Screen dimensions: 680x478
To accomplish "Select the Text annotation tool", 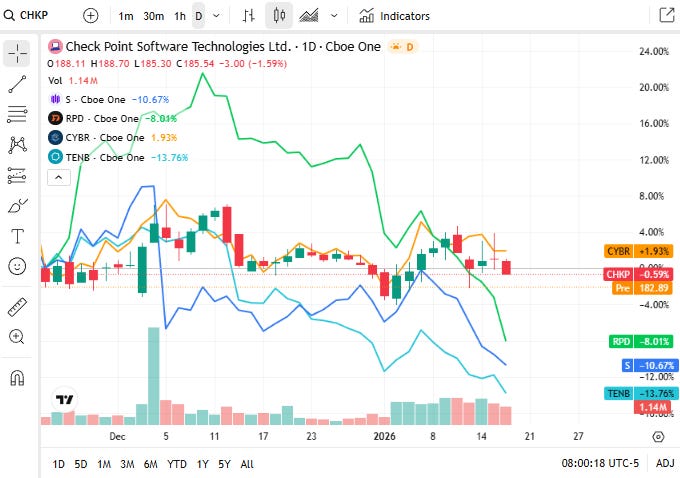I will point(17,236).
